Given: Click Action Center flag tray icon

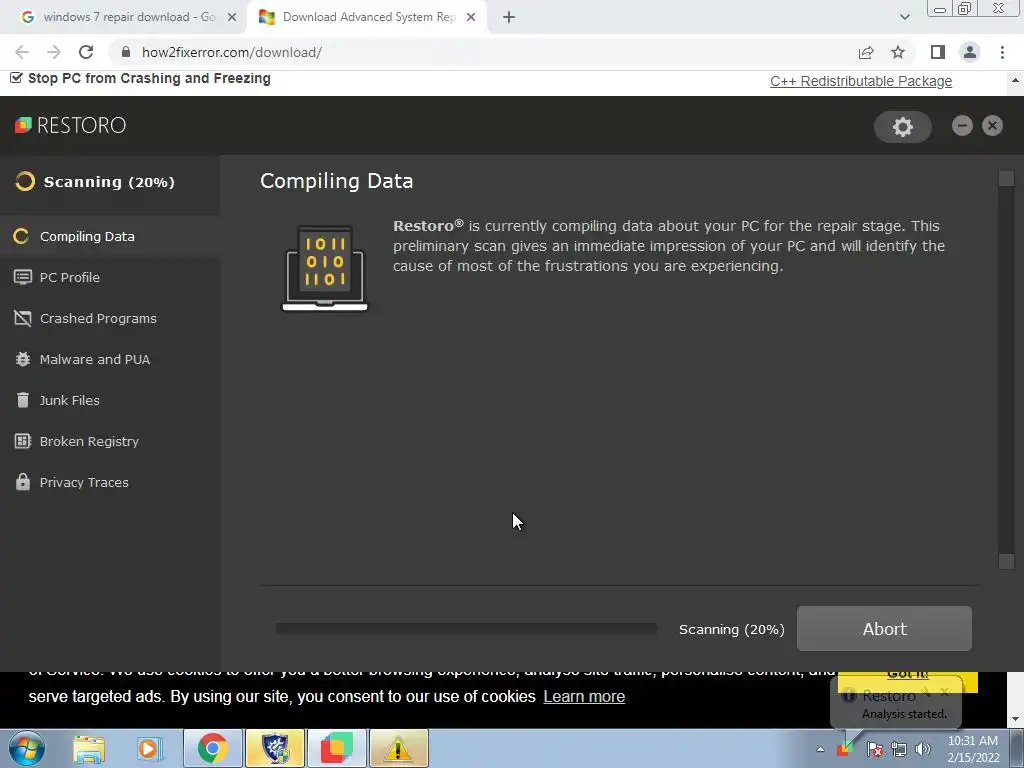Looking at the screenshot, I should [x=874, y=750].
